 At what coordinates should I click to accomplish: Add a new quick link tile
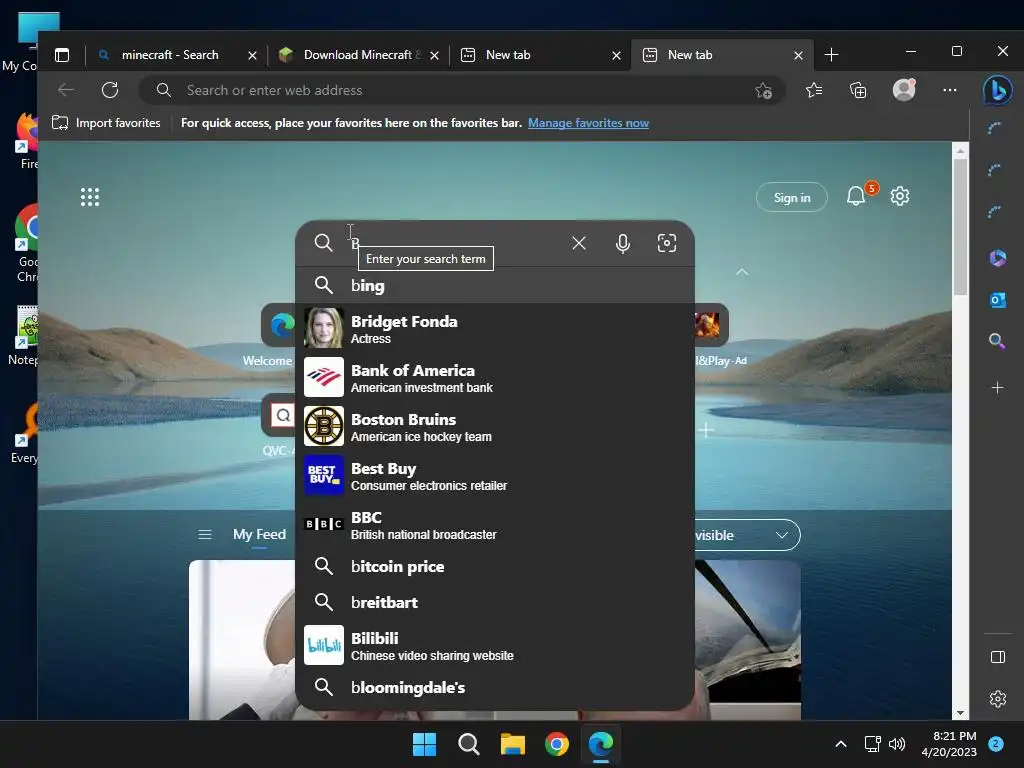(706, 430)
